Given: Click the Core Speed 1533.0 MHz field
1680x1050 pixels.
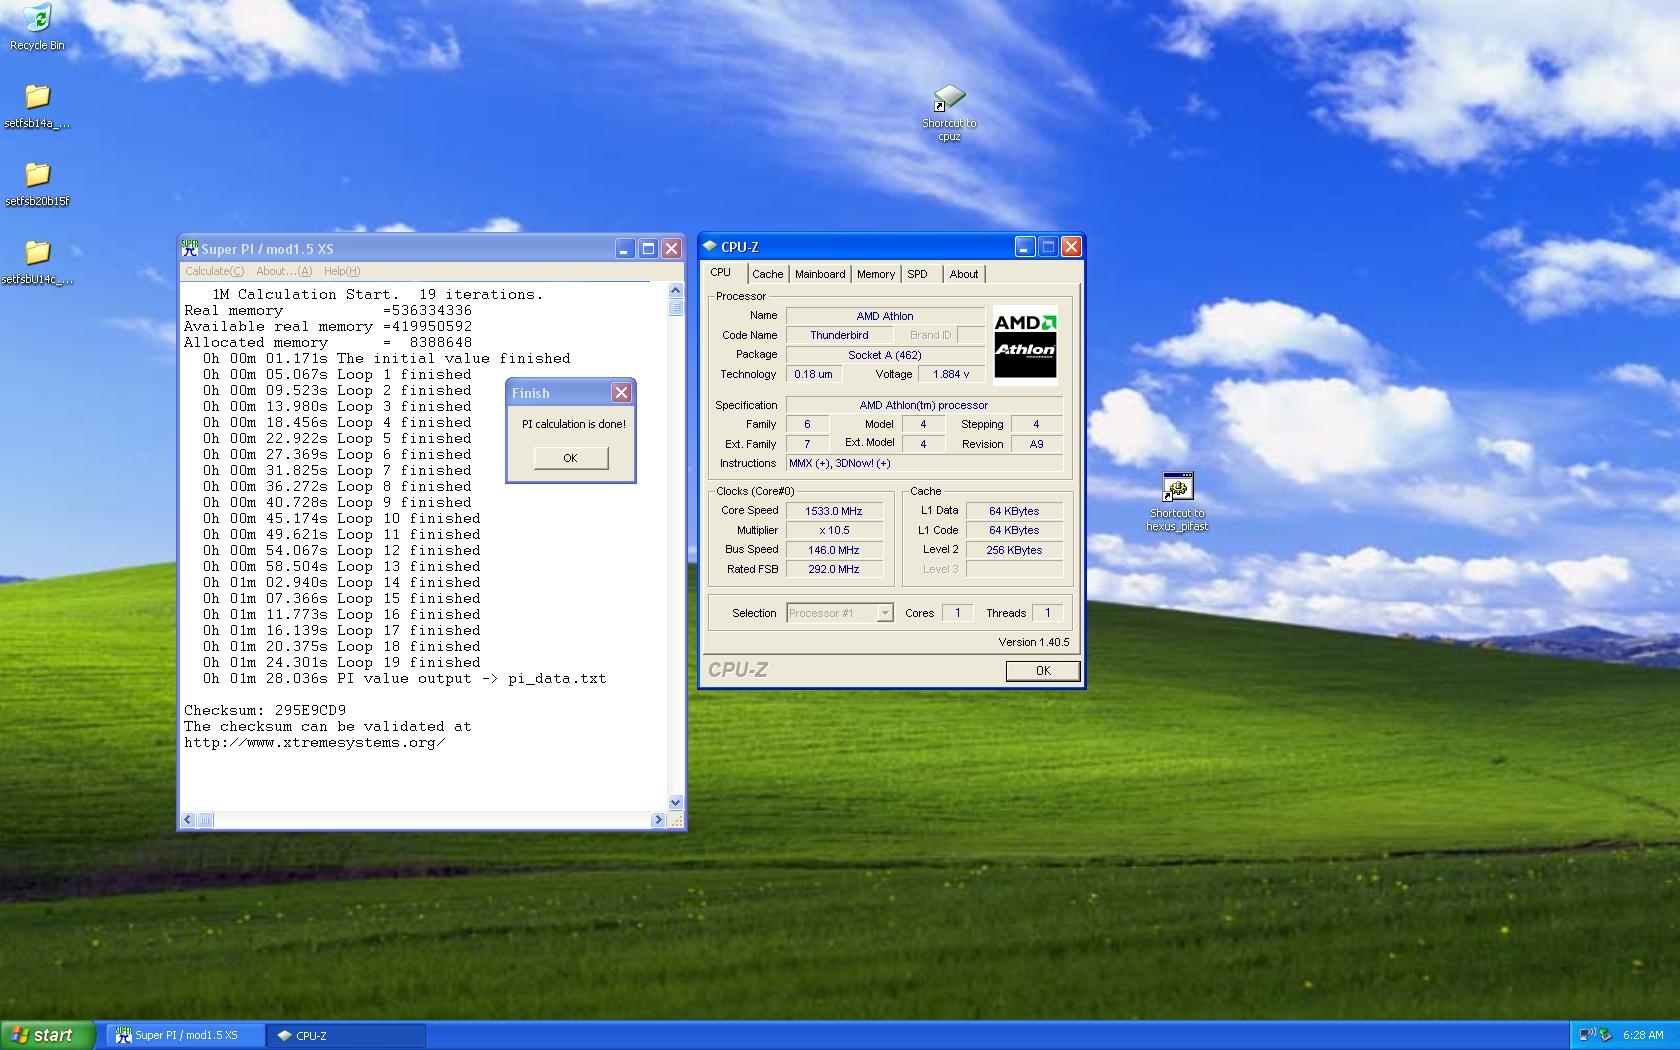Looking at the screenshot, I should 834,511.
